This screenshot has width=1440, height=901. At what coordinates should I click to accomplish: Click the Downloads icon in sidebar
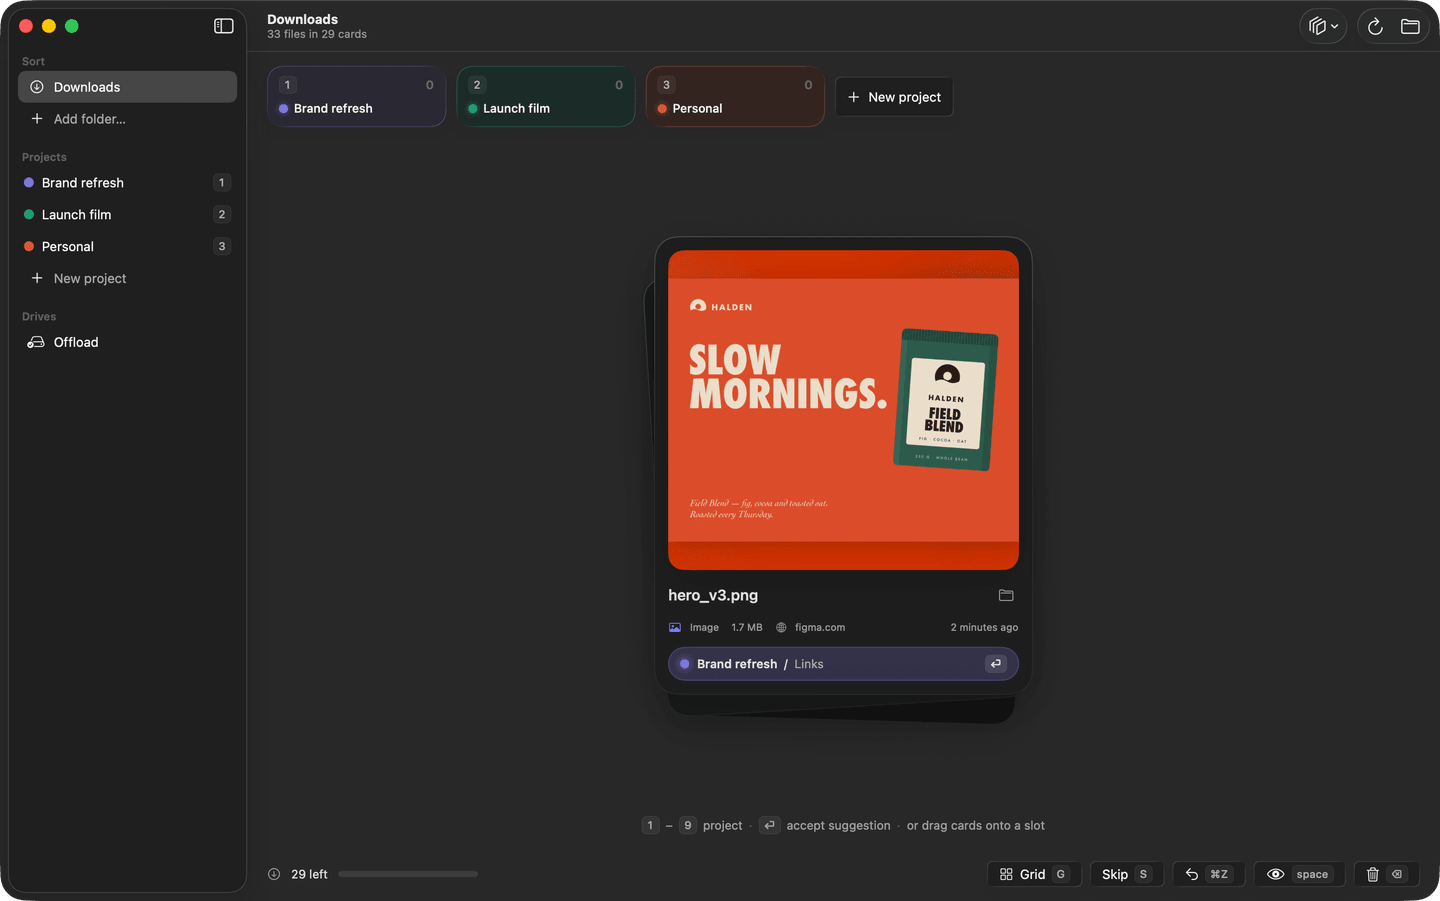point(37,87)
